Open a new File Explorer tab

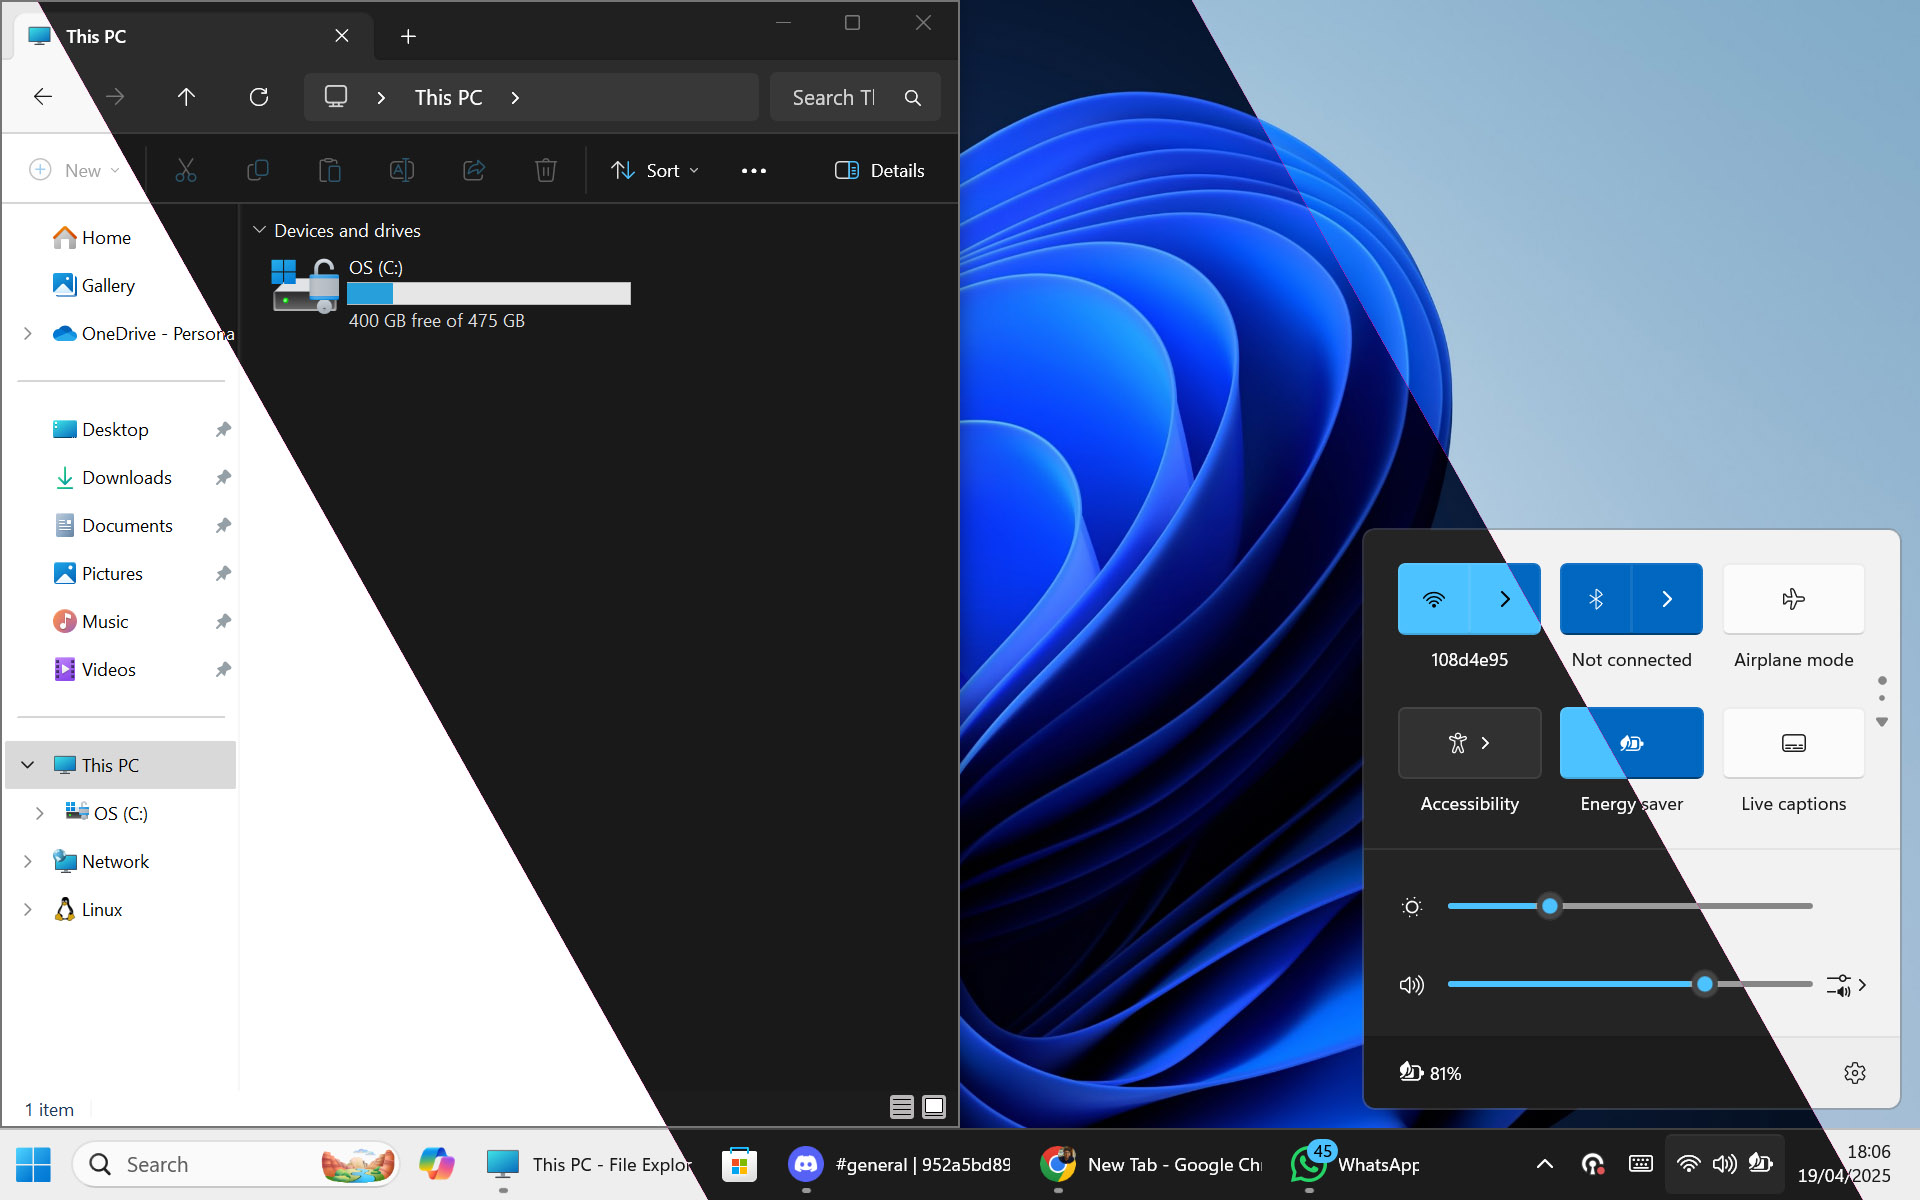tap(408, 37)
